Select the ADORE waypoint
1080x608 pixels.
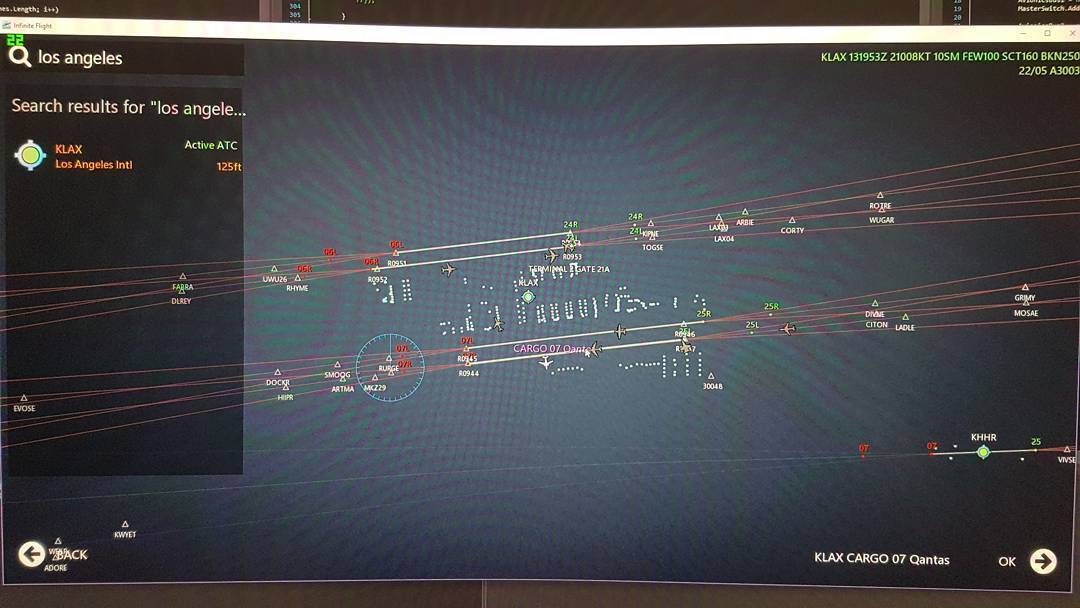56,563
